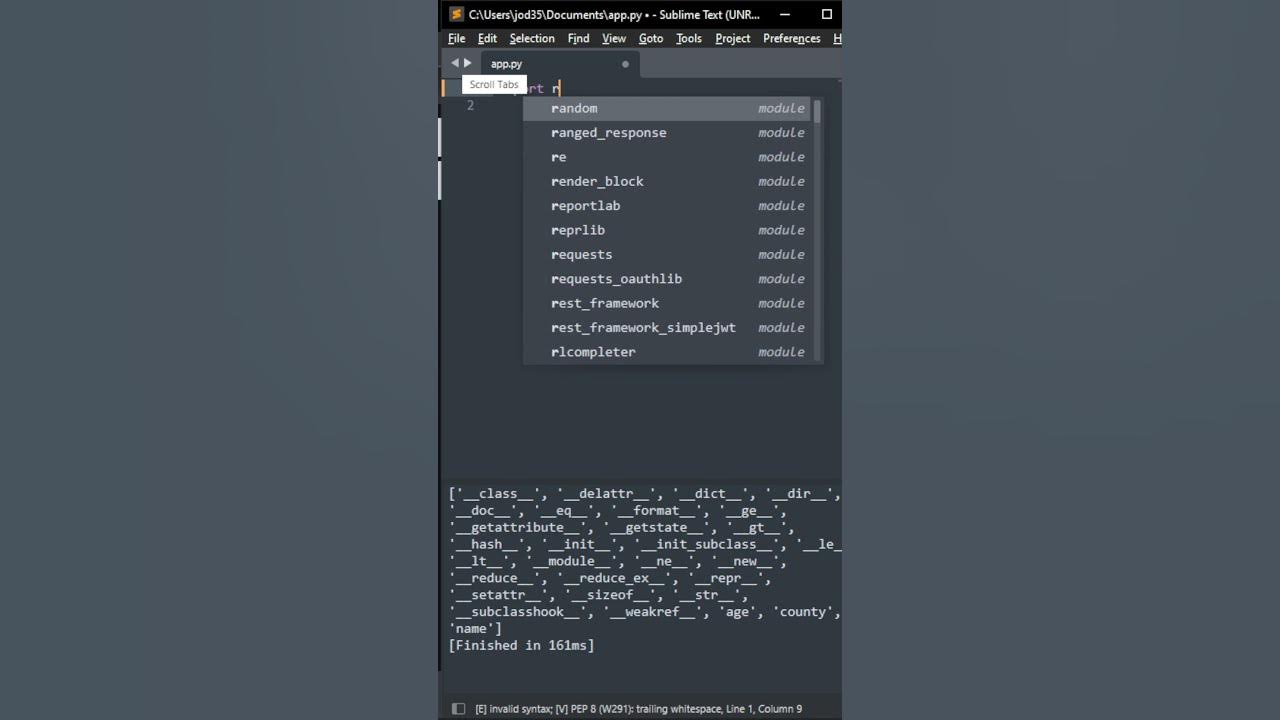This screenshot has width=1280, height=720.
Task: Maximize the Sublime Text window
Action: [x=827, y=14]
